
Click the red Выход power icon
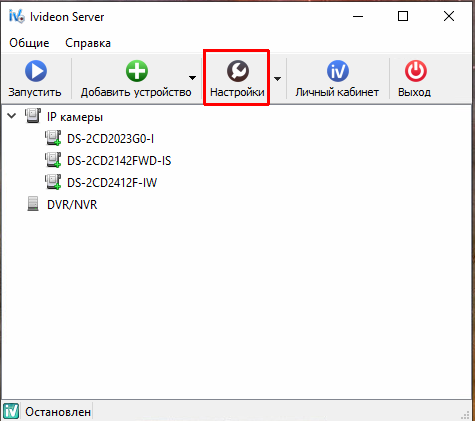(x=416, y=71)
